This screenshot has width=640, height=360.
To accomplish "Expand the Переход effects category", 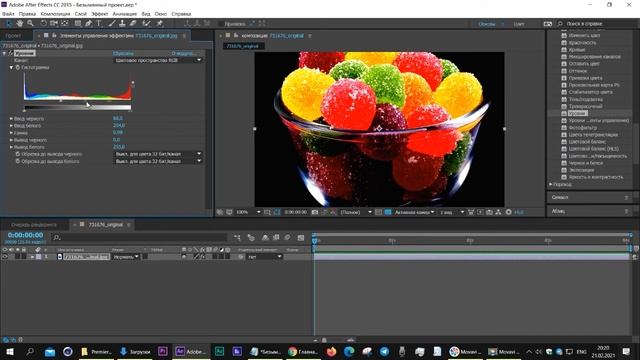I will 551,184.
